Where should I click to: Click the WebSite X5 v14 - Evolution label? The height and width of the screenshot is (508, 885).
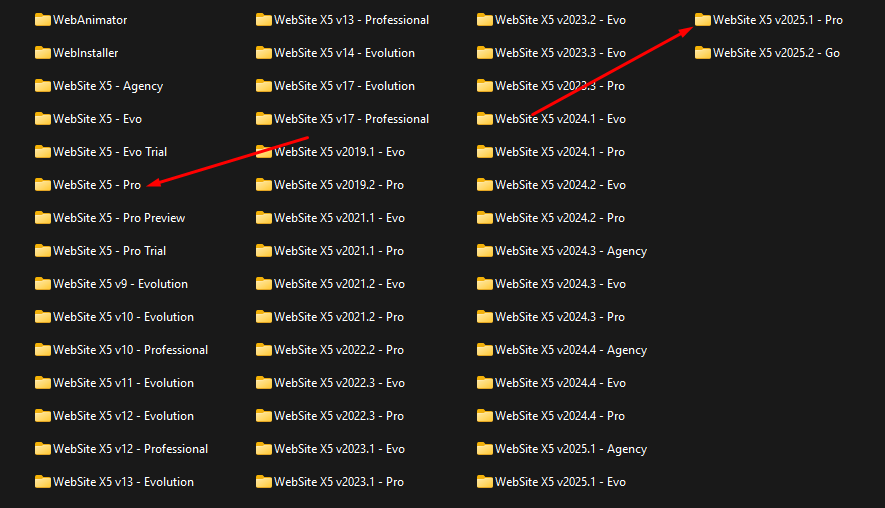click(344, 53)
